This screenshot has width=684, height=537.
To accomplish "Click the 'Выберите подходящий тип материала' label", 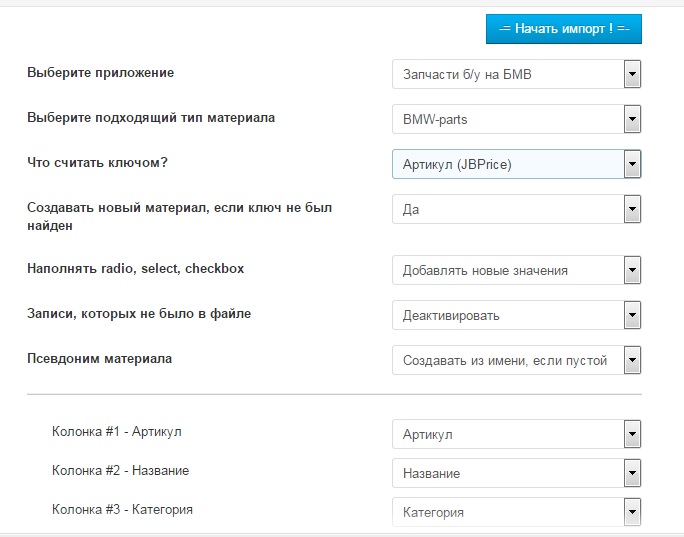I will point(151,118).
